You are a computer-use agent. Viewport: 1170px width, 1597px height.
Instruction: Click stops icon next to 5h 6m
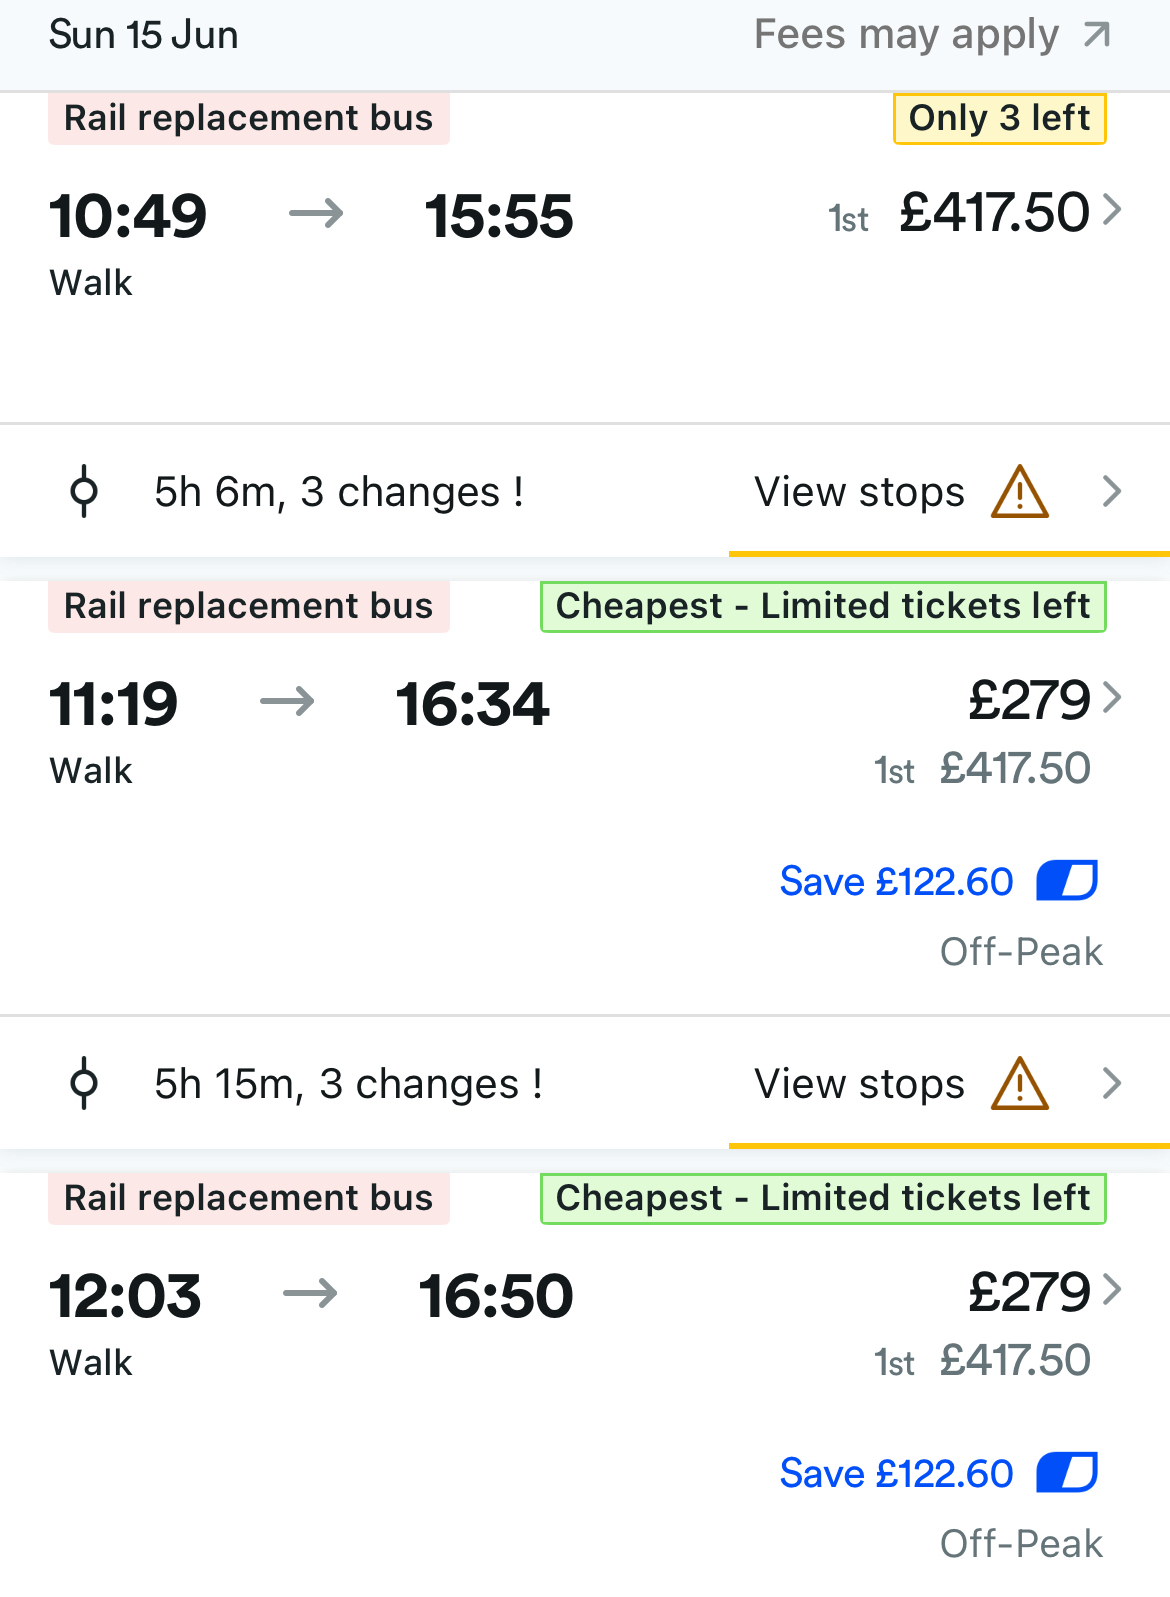pos(85,492)
